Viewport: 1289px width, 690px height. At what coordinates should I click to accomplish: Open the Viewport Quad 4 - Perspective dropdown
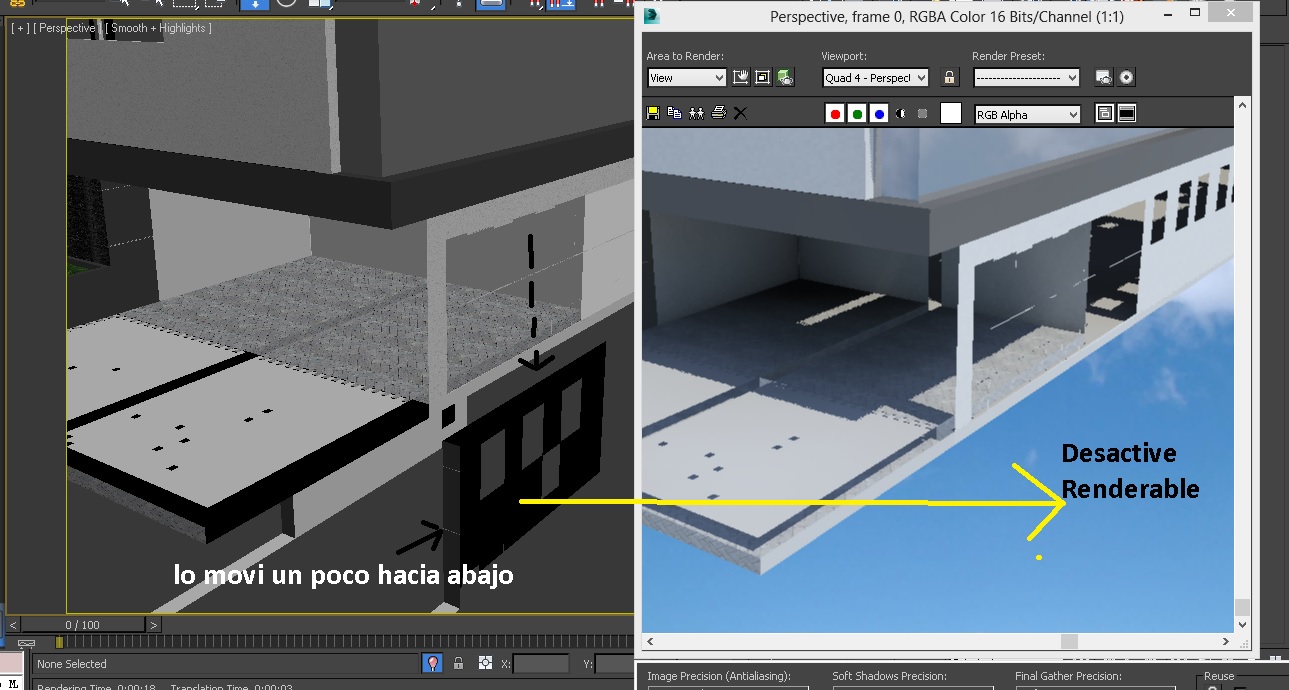pos(875,77)
